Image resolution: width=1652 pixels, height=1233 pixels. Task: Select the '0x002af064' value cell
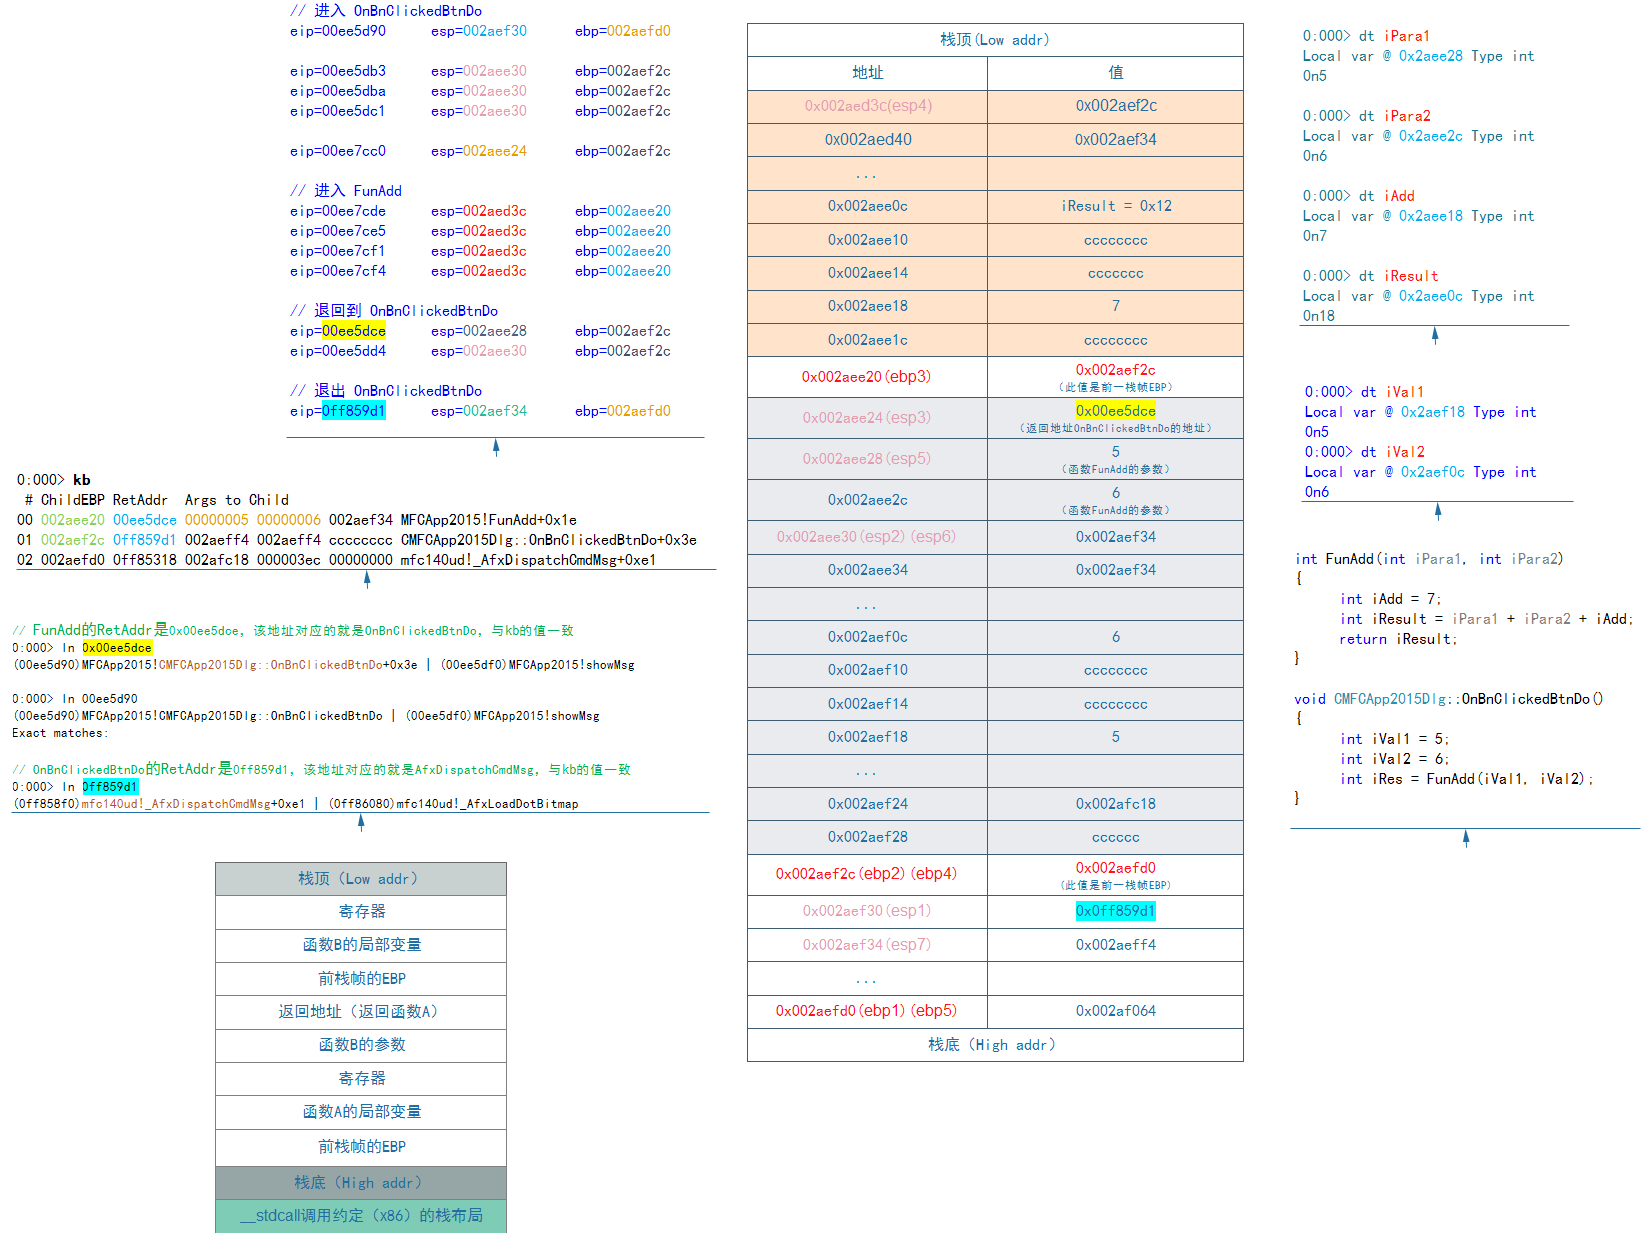coord(1116,1011)
